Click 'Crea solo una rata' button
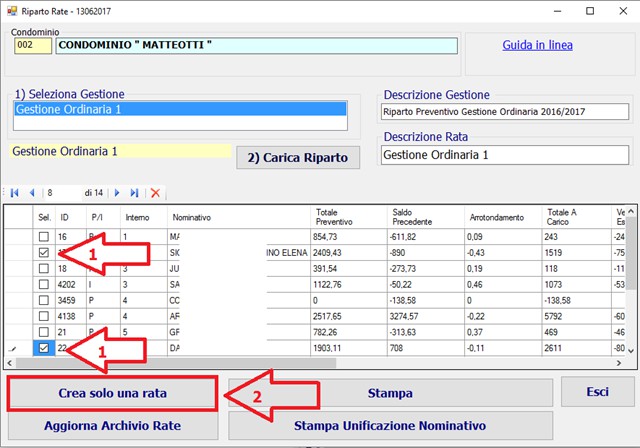Viewport: 640px width, 448px height. tap(112, 393)
